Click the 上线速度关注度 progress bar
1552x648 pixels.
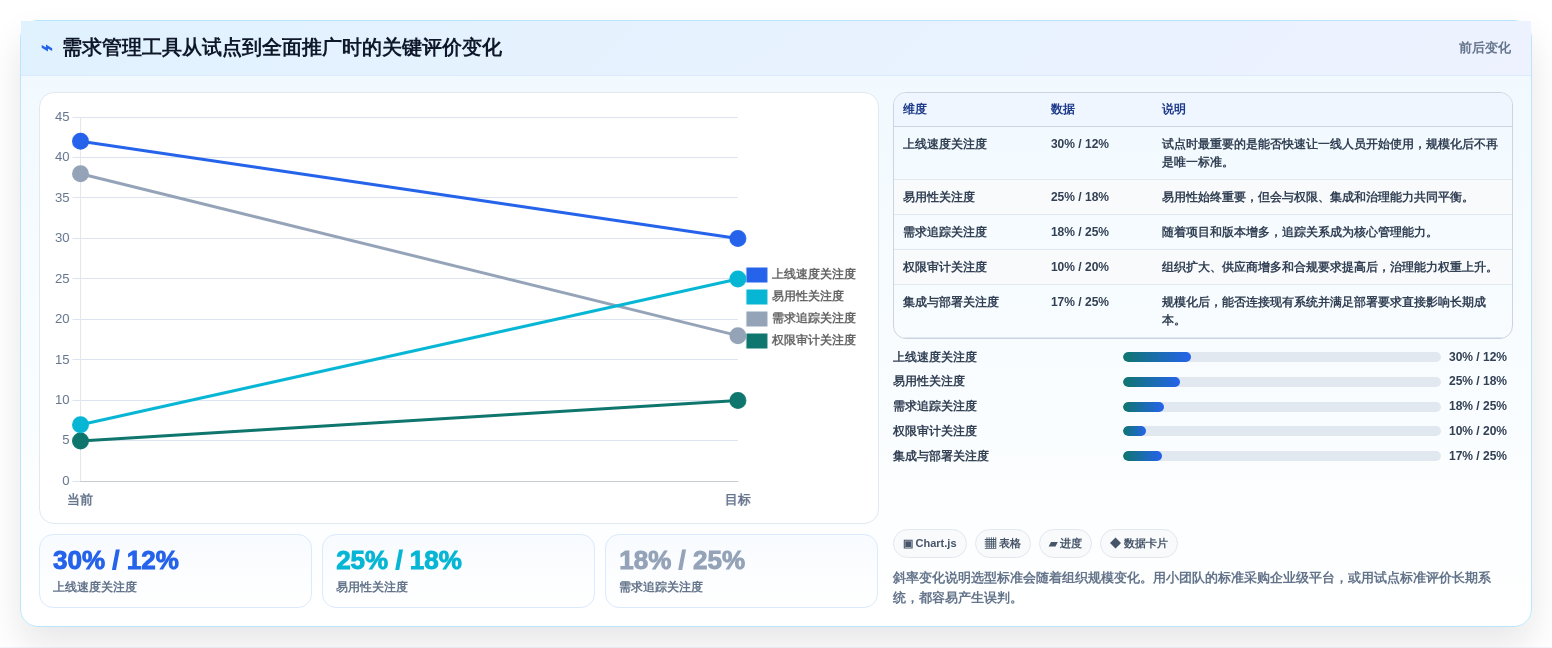point(1281,357)
